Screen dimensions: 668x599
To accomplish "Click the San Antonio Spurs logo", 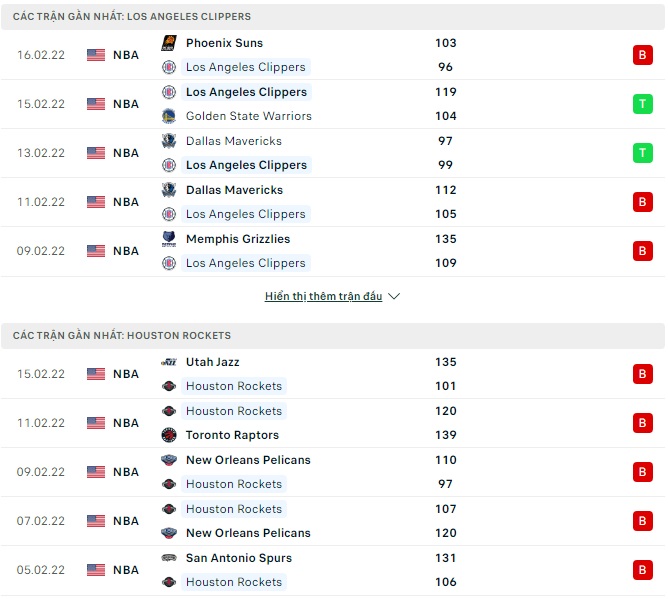I will click(168, 558).
